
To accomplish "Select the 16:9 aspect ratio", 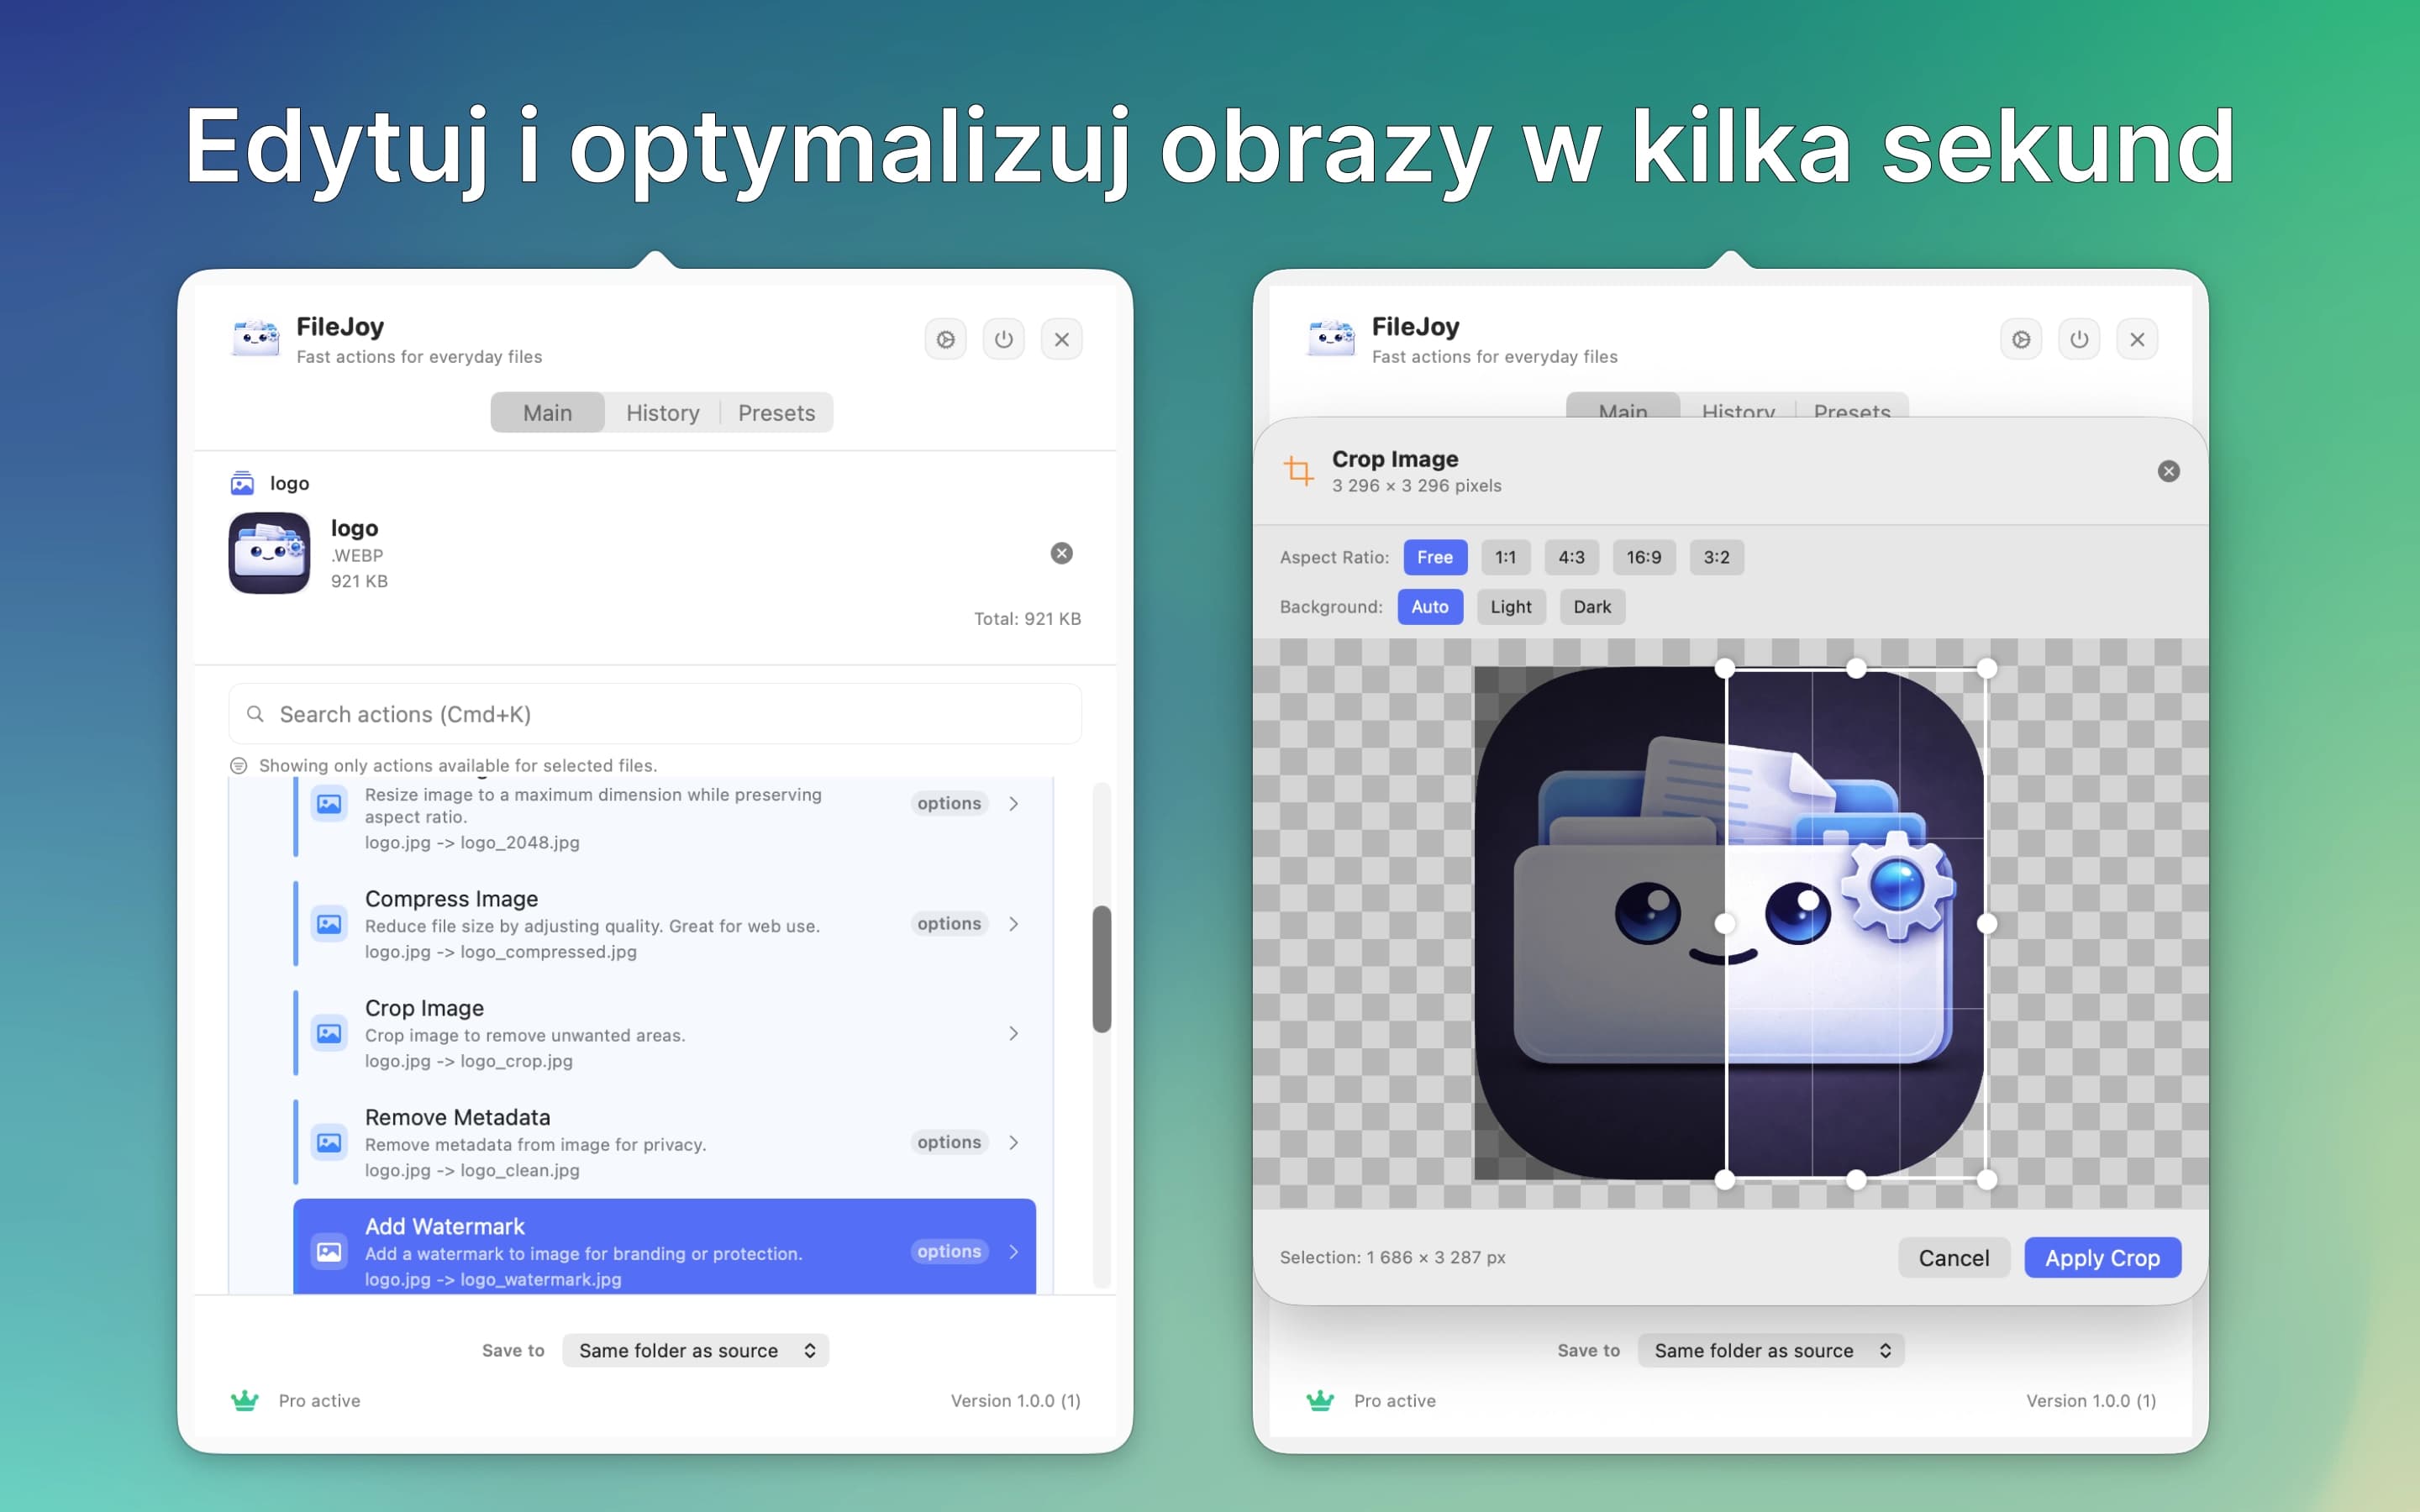I will [1644, 557].
